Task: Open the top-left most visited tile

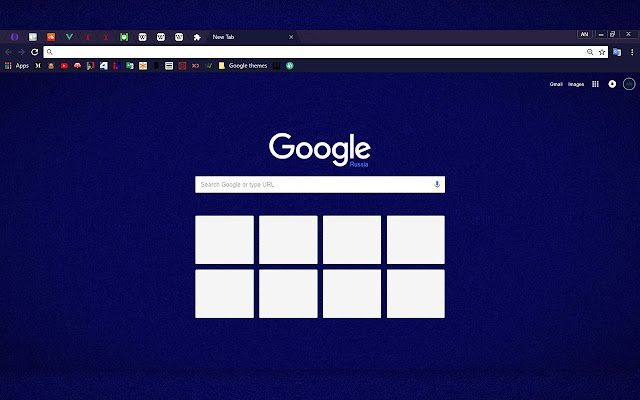Action: [224, 240]
